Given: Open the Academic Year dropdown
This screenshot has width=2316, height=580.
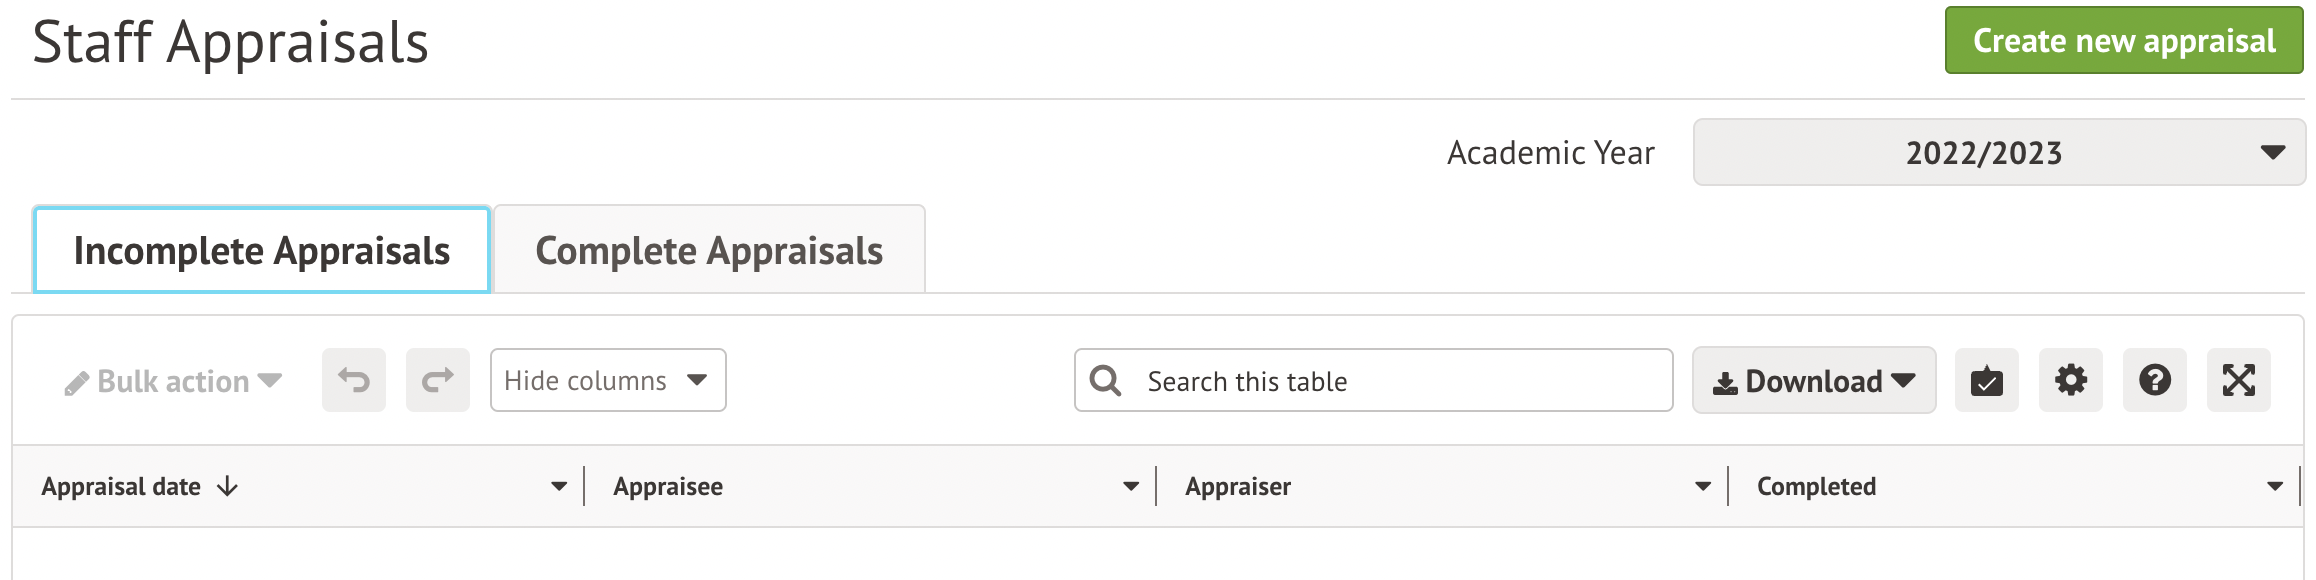Looking at the screenshot, I should click(1998, 152).
